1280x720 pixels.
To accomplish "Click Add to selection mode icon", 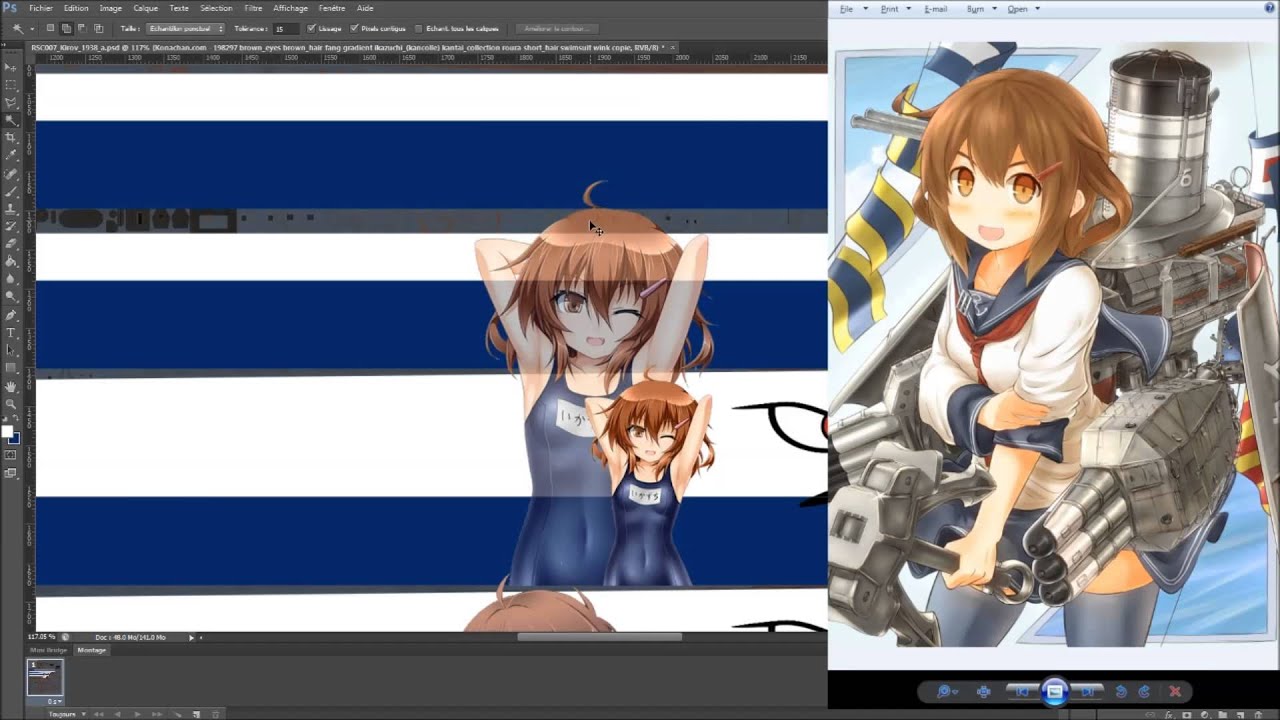I will point(66,28).
